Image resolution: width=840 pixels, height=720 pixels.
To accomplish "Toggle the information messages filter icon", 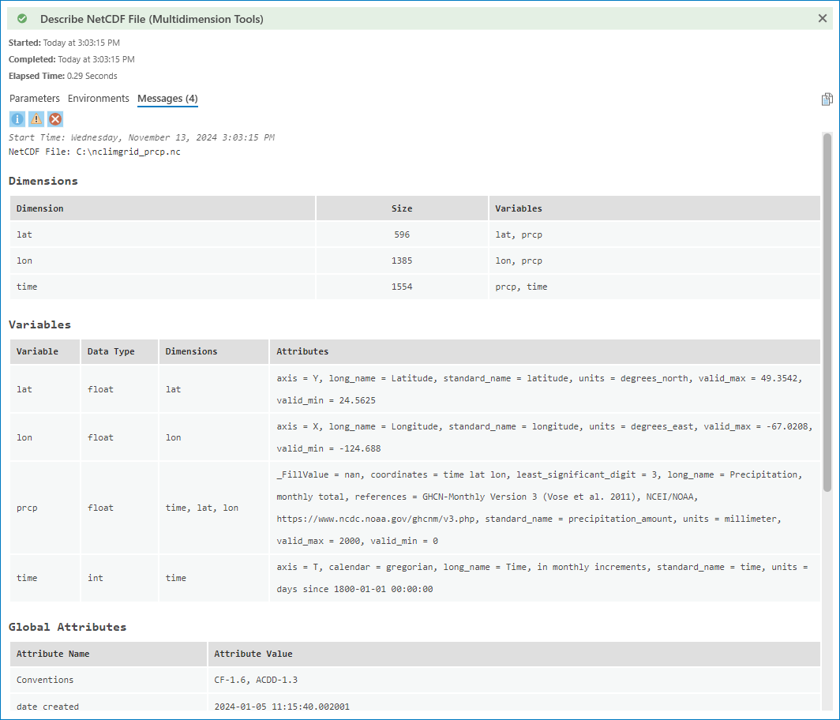I will (x=17, y=119).
